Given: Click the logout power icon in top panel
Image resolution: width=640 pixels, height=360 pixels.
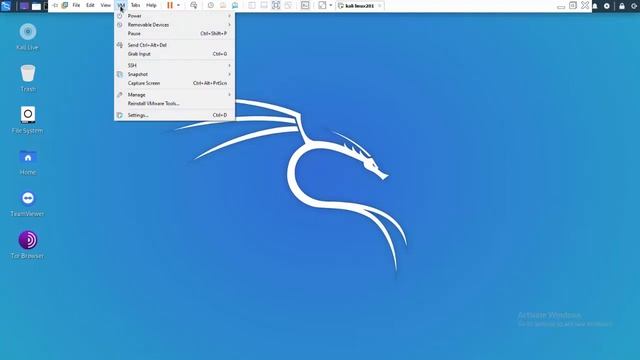Looking at the screenshot, I should tap(635, 6).
